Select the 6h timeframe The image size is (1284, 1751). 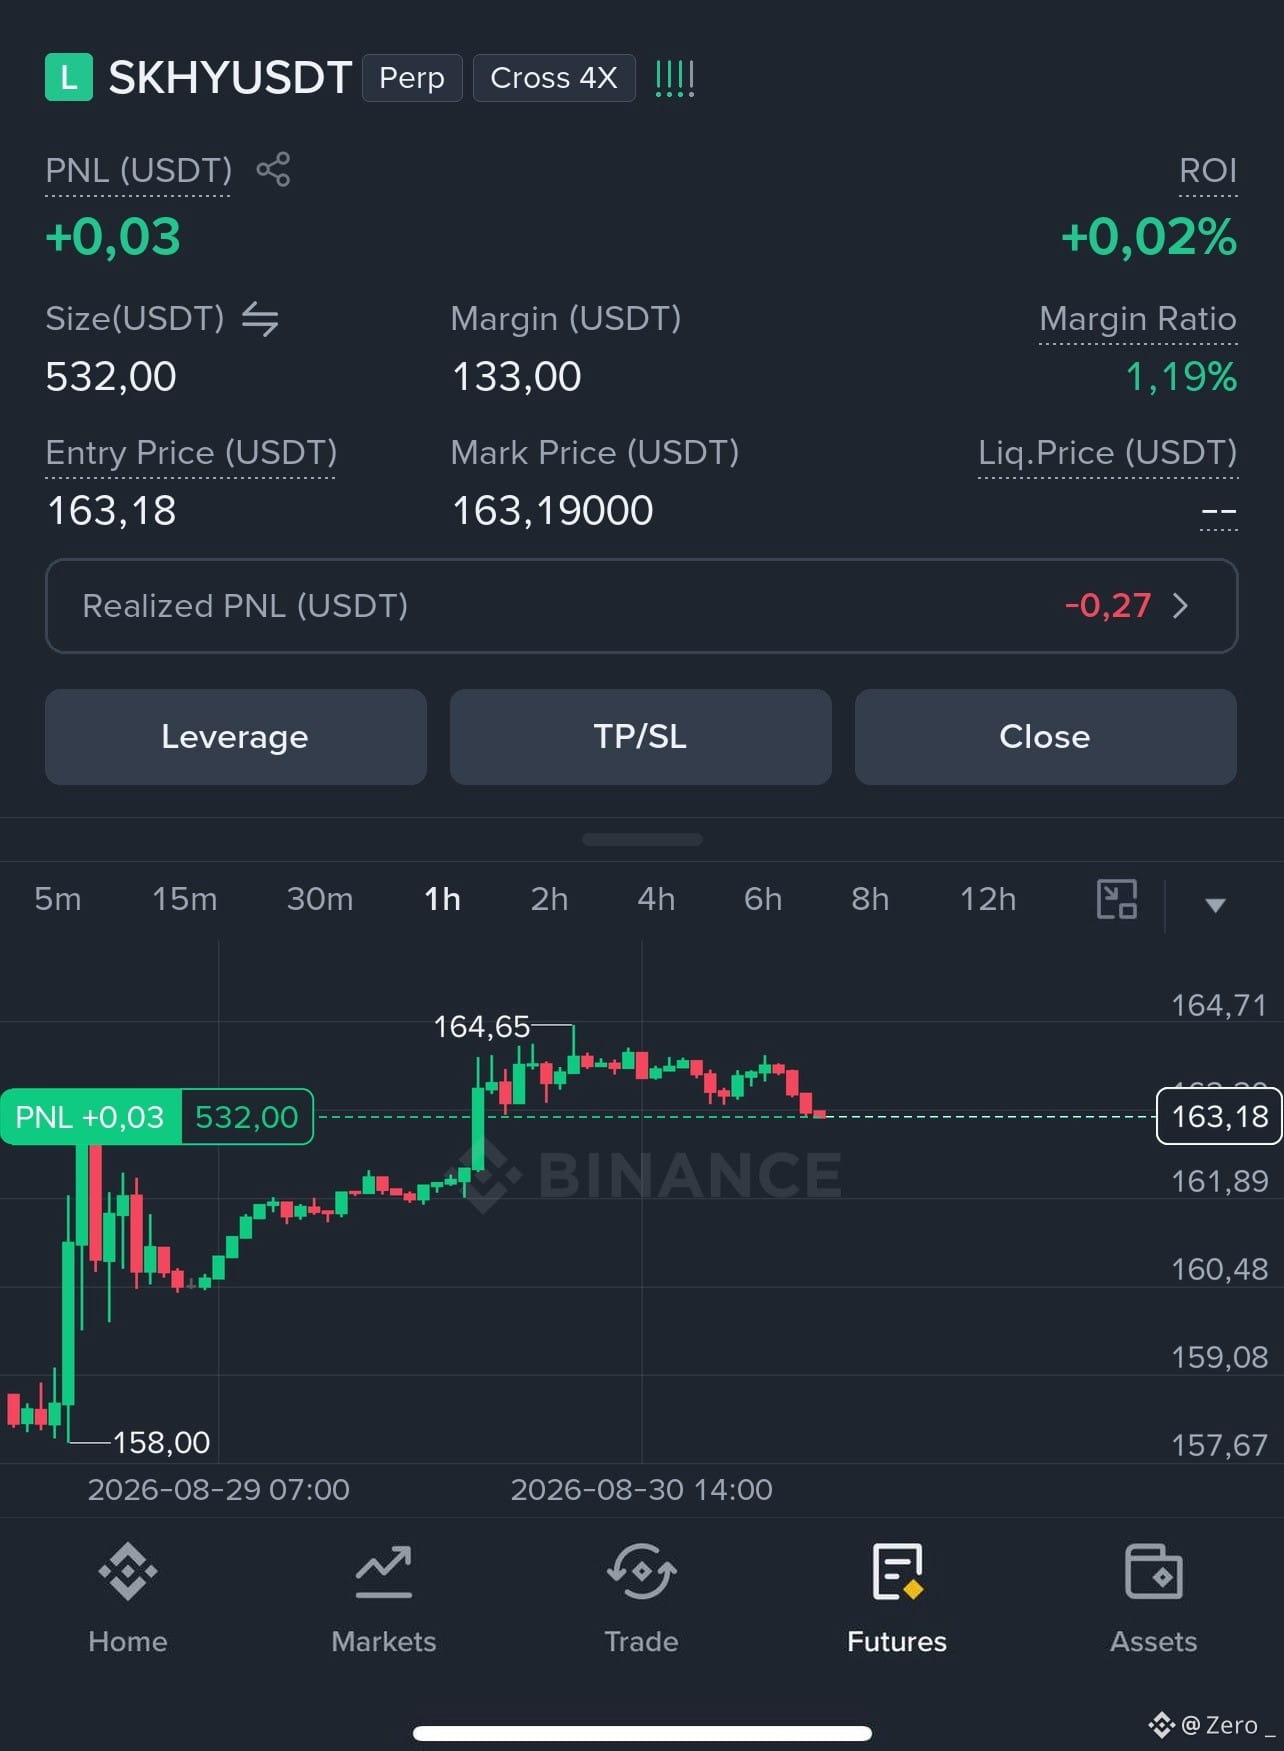763,899
